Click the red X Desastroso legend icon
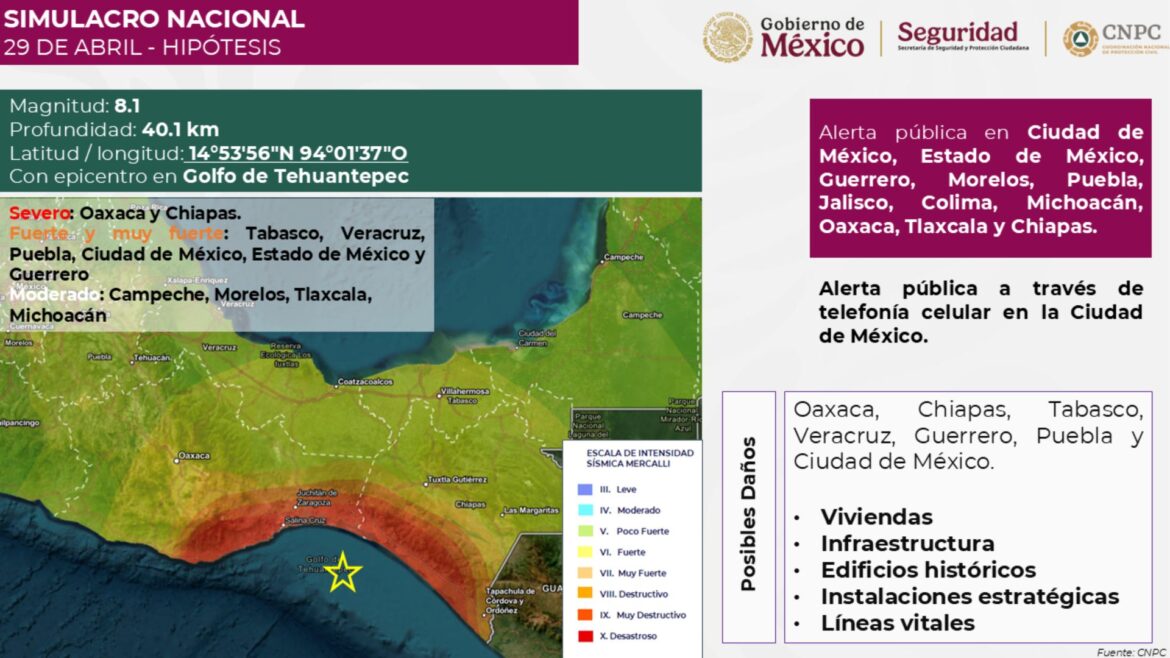The height and width of the screenshot is (658, 1170). coord(586,636)
